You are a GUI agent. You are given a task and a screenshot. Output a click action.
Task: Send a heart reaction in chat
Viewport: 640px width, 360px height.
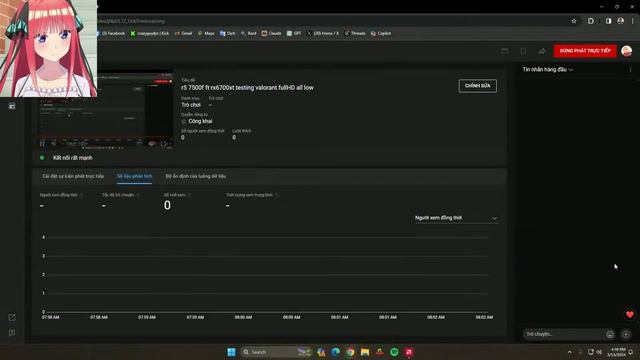coord(630,314)
